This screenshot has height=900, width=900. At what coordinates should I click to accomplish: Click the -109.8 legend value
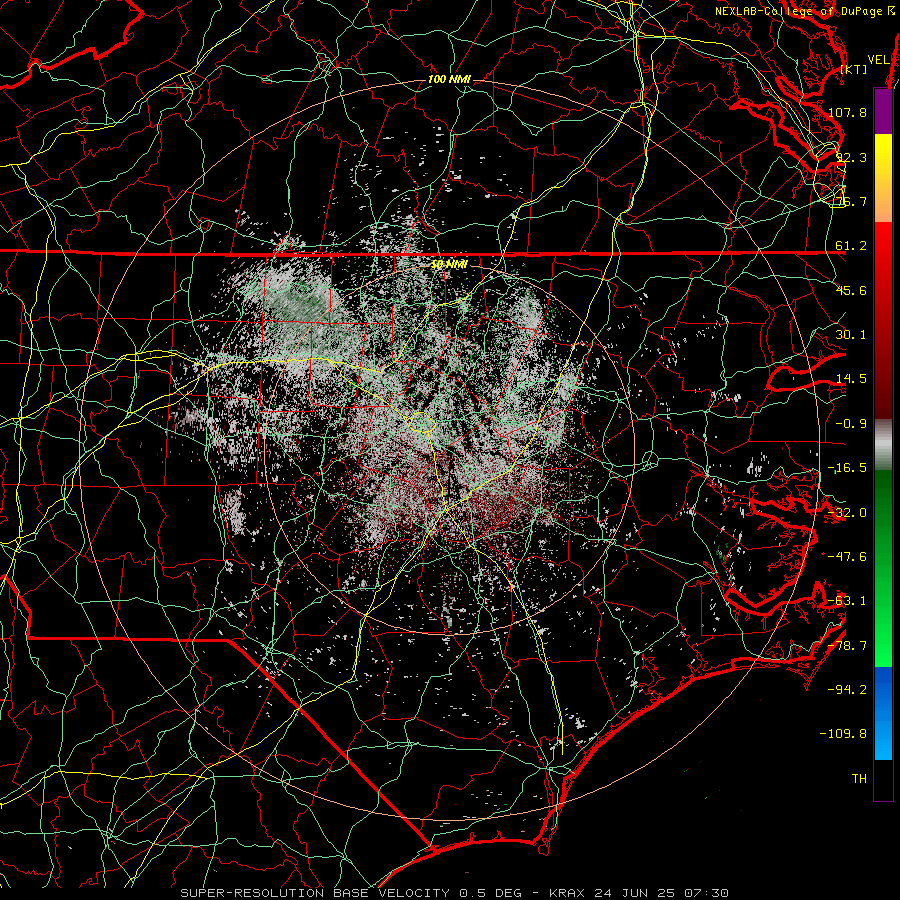844,734
